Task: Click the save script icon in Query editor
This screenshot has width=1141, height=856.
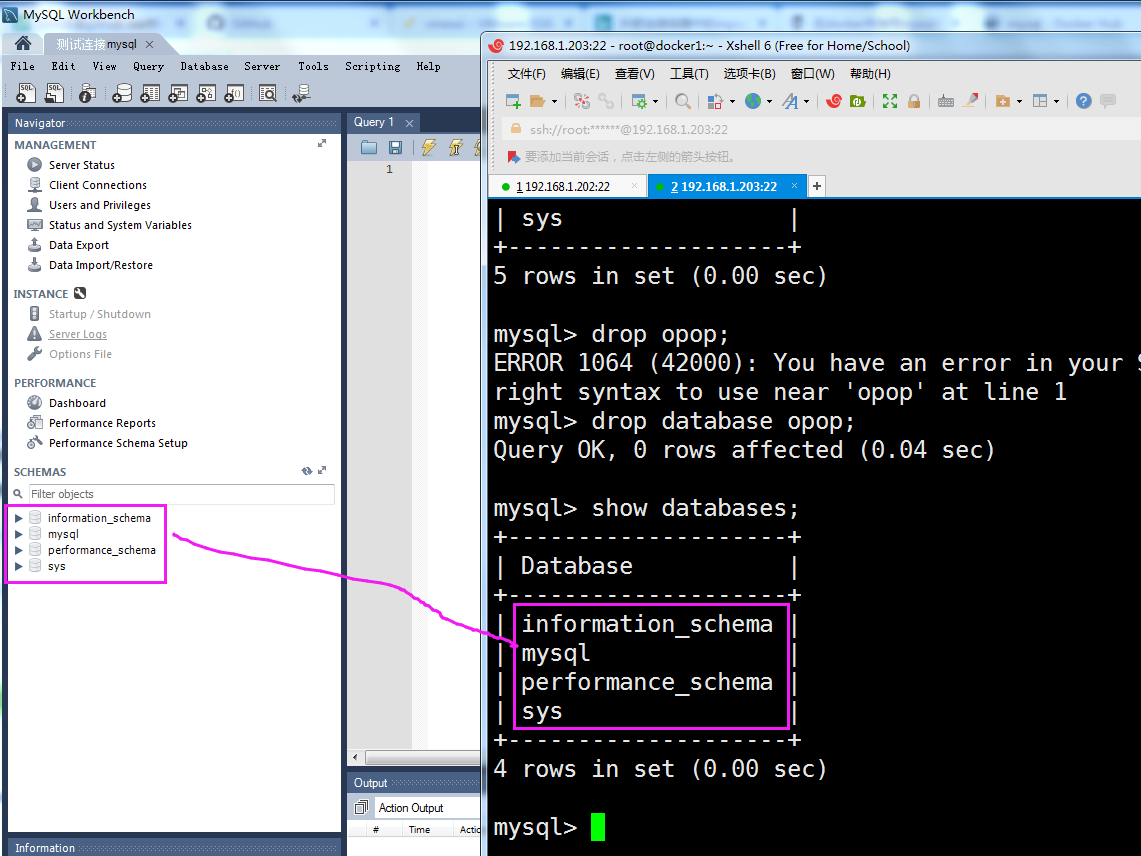Action: pos(395,148)
